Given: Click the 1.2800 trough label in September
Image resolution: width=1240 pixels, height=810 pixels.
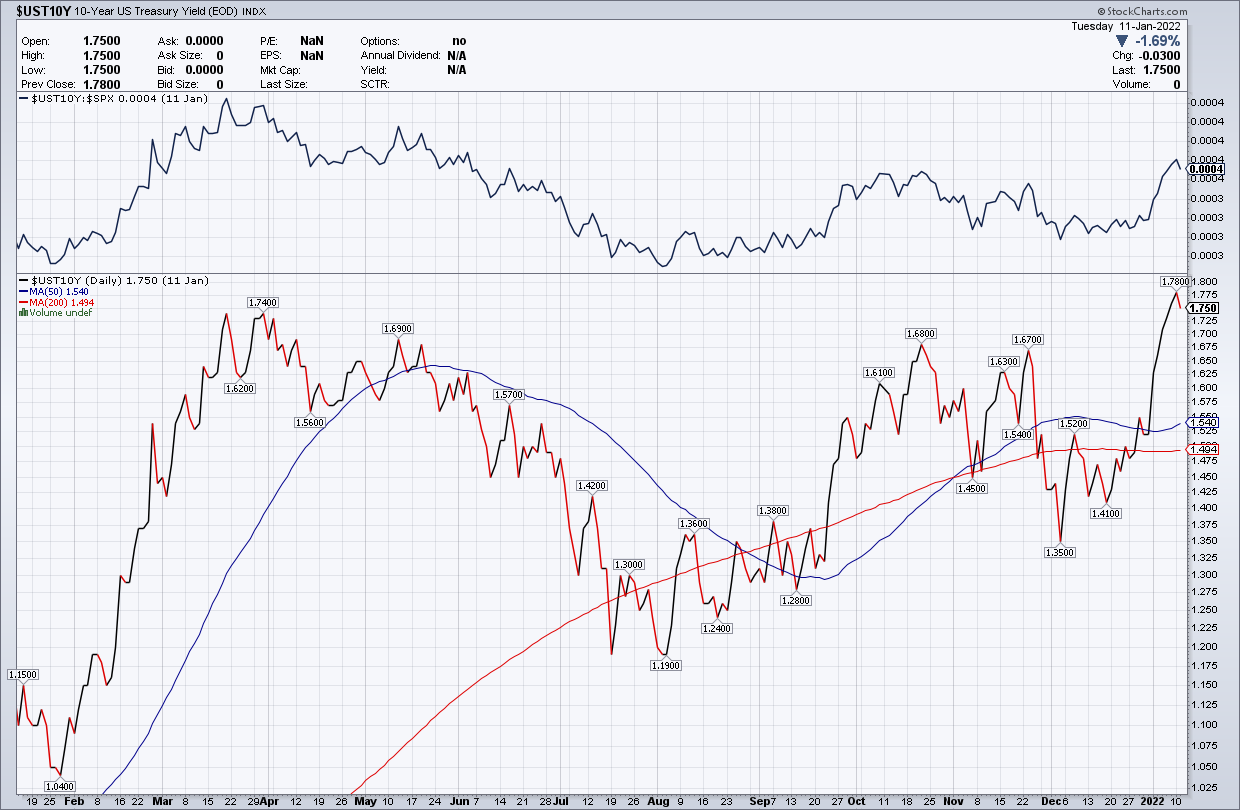Looking at the screenshot, I should coord(796,601).
